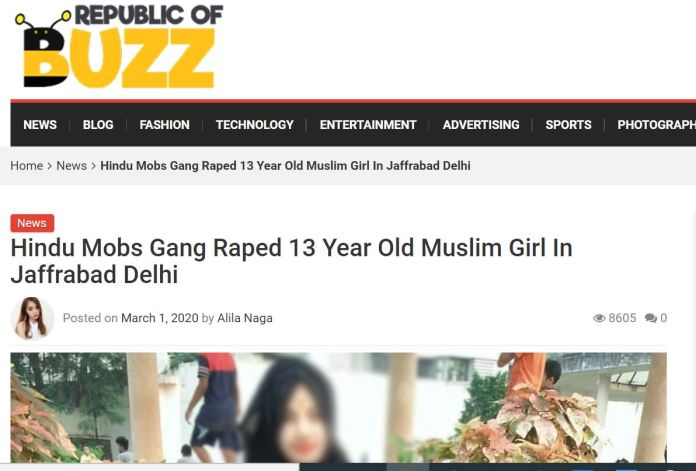Open the Advertising menu item
Image resolution: width=696 pixels, height=471 pixels.
click(x=481, y=125)
